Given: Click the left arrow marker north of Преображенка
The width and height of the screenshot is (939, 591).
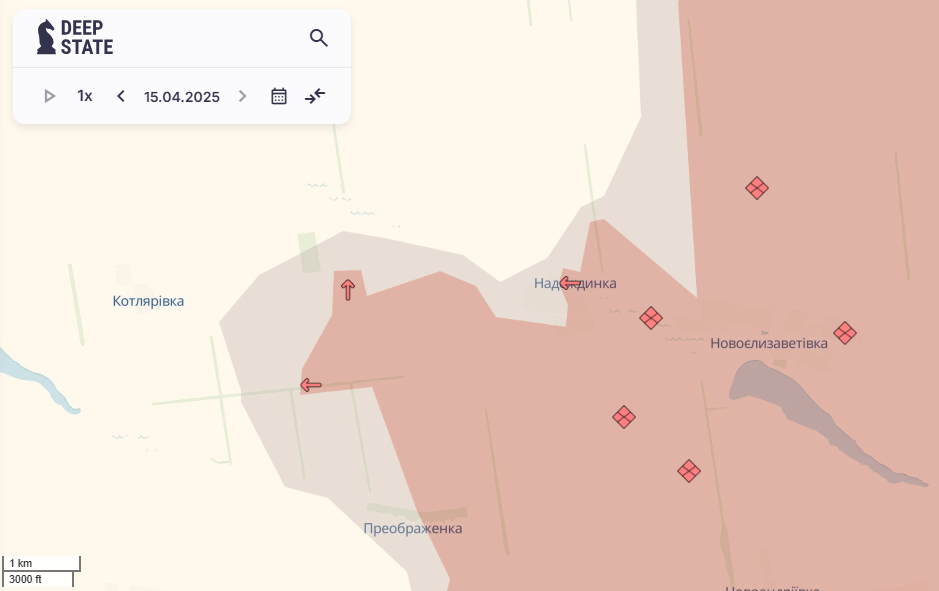Looking at the screenshot, I should tap(311, 385).
